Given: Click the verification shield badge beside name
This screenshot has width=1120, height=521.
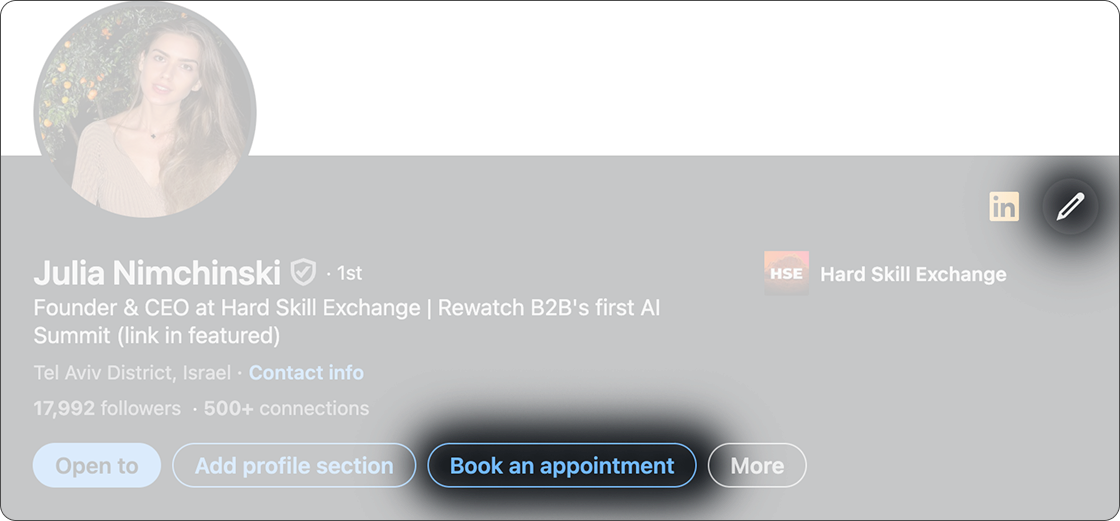Looking at the screenshot, I should pyautogui.click(x=303, y=272).
